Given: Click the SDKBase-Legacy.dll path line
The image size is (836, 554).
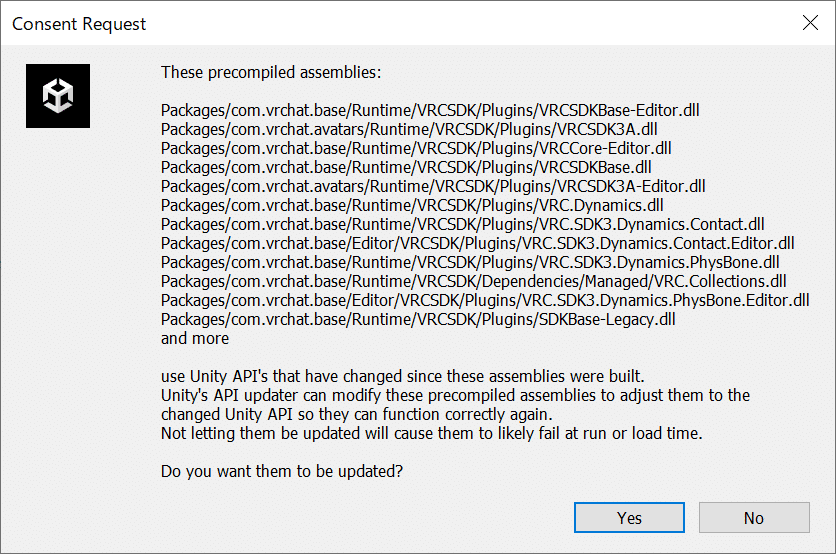Looking at the screenshot, I should click(x=418, y=319).
